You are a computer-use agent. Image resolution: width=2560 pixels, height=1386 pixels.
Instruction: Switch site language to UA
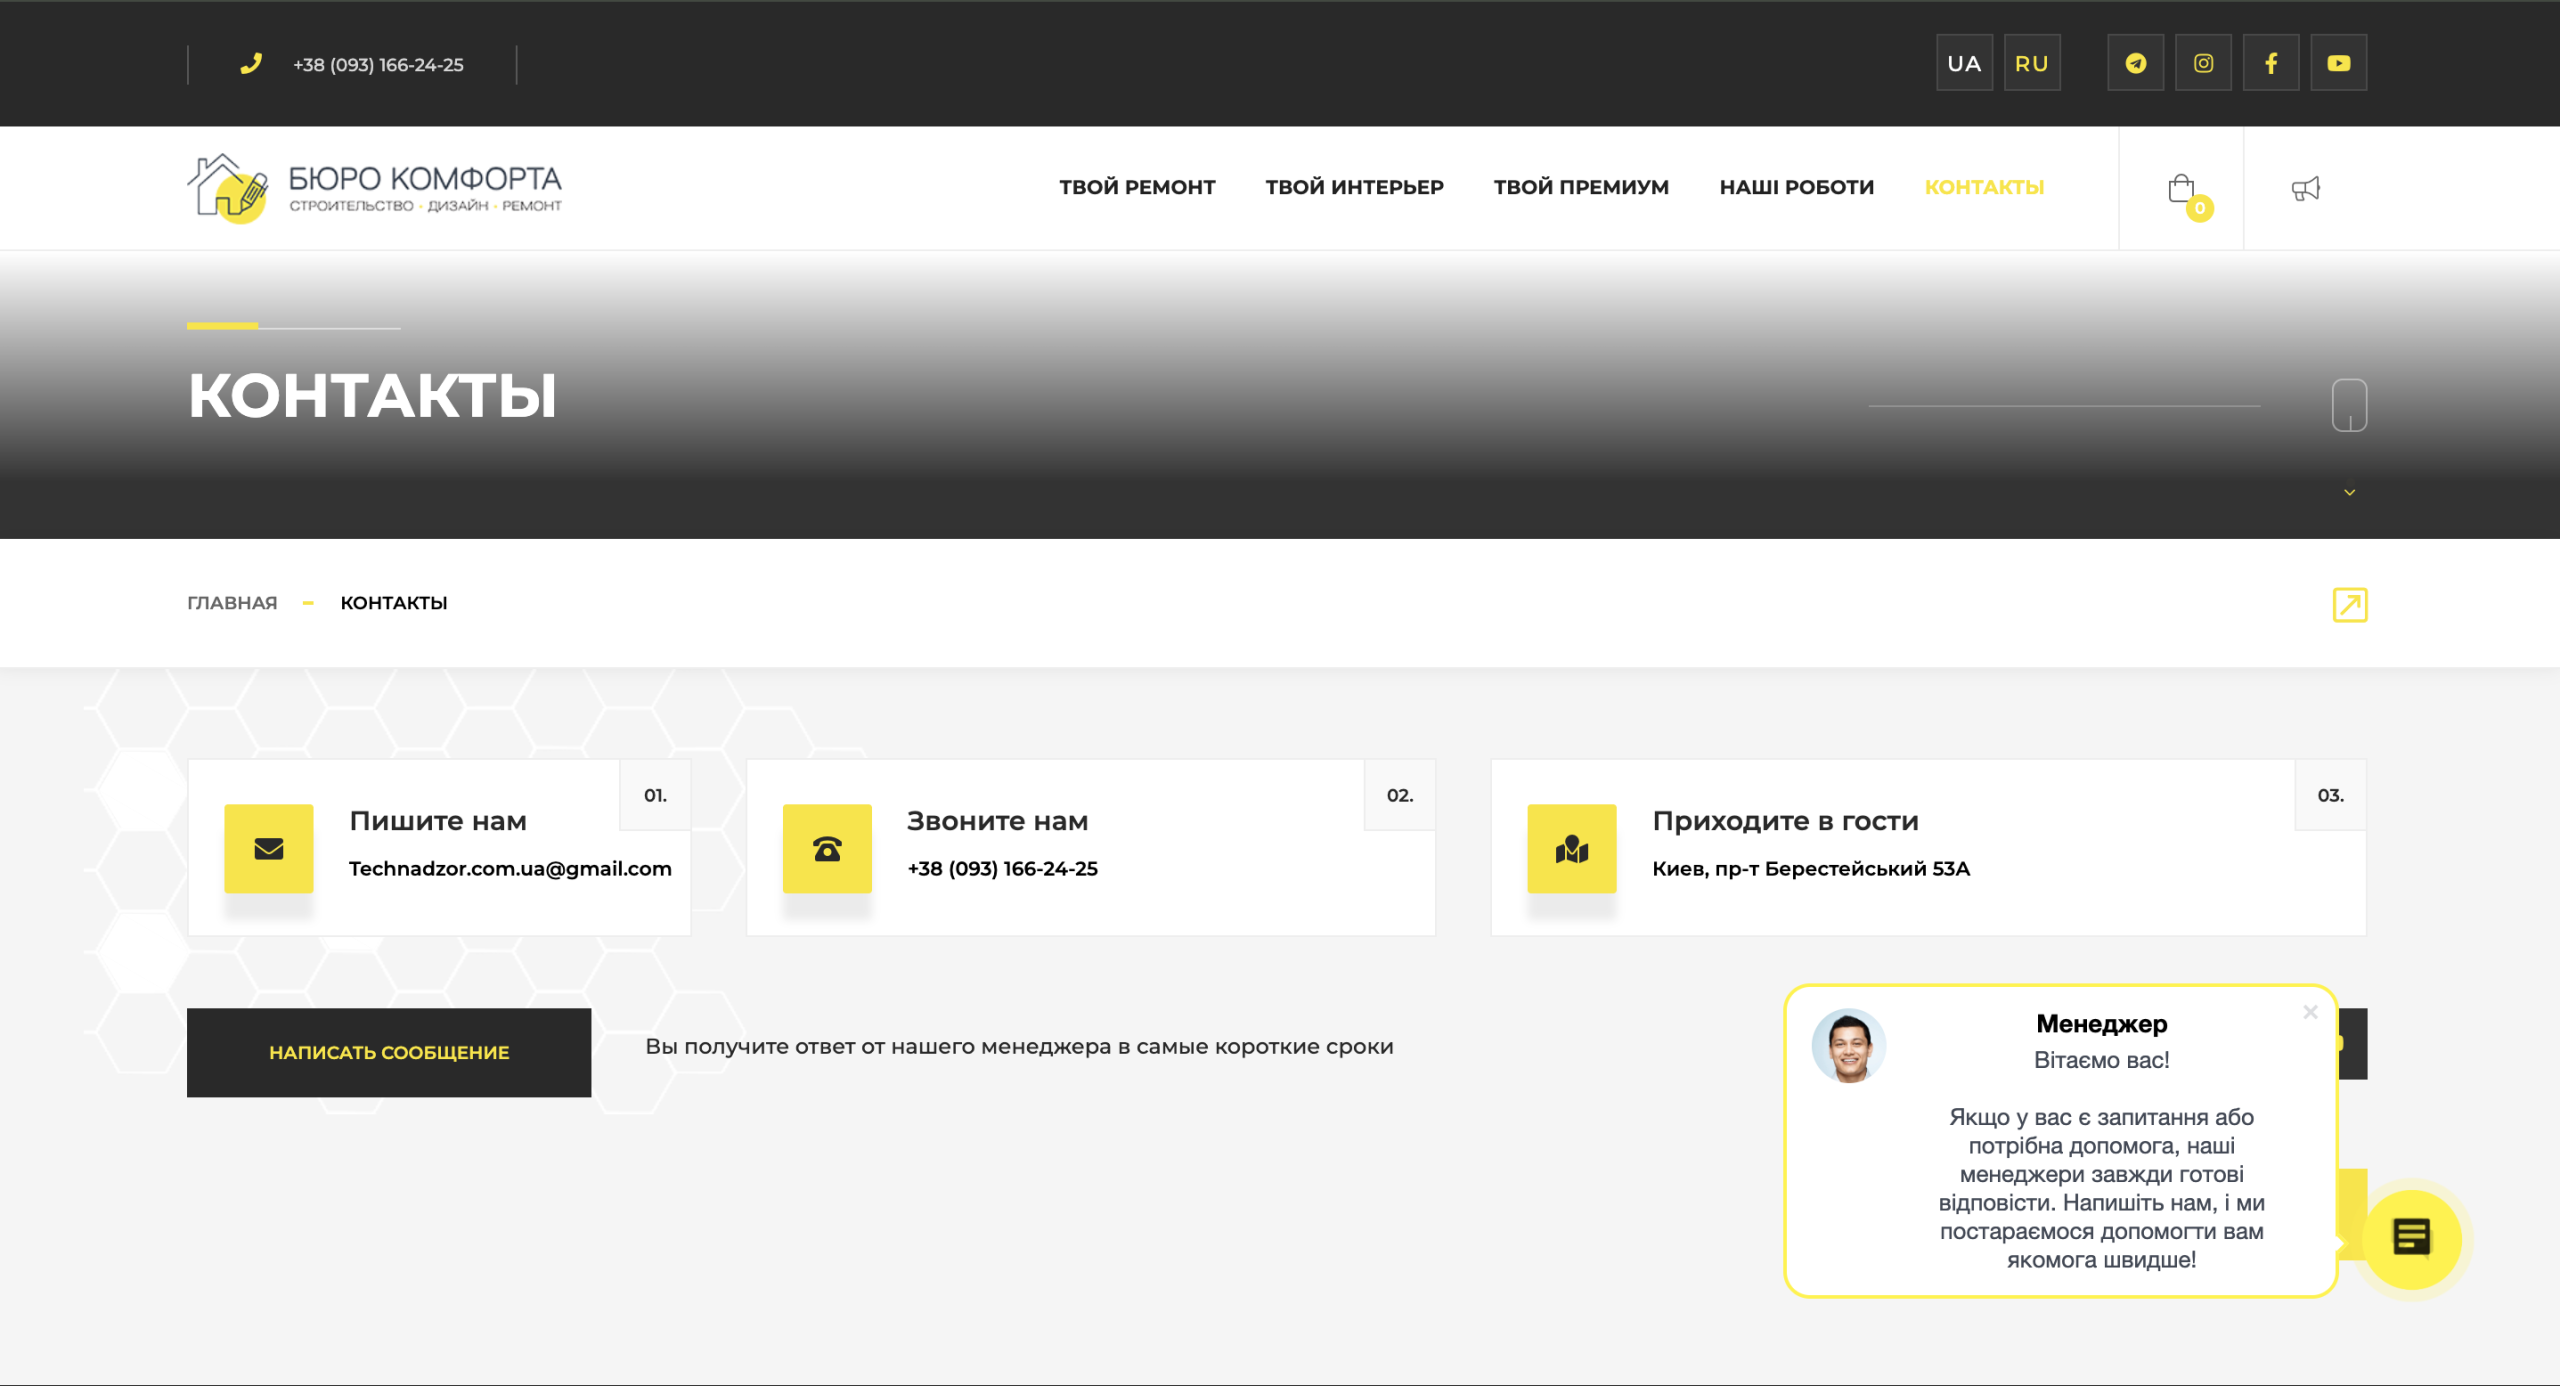[x=1964, y=63]
